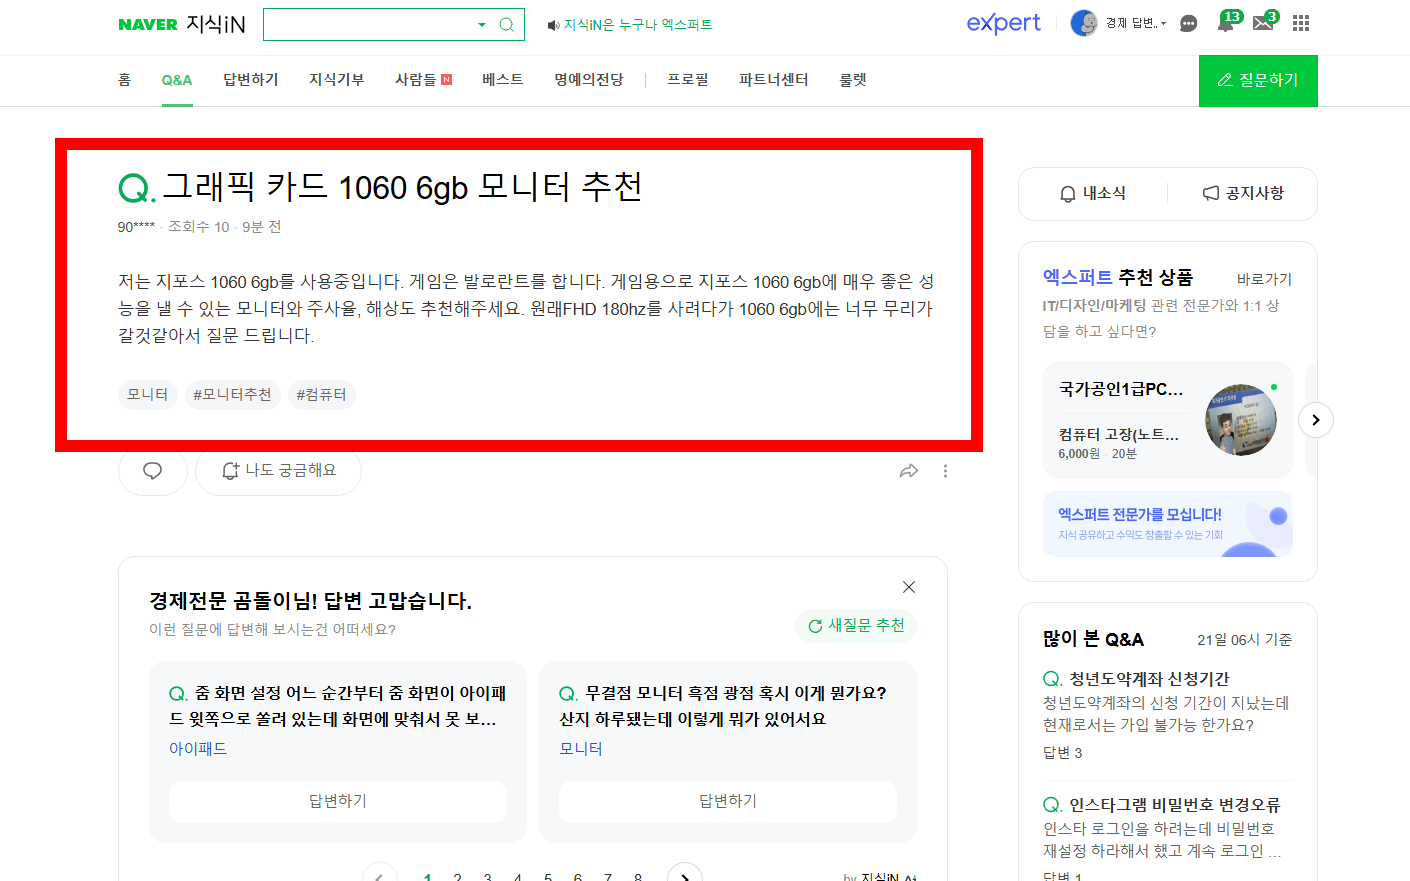Viewport: 1410px width, 881px height.
Task: Expand the 경제 답변 profile dropdown
Action: pos(1136,23)
